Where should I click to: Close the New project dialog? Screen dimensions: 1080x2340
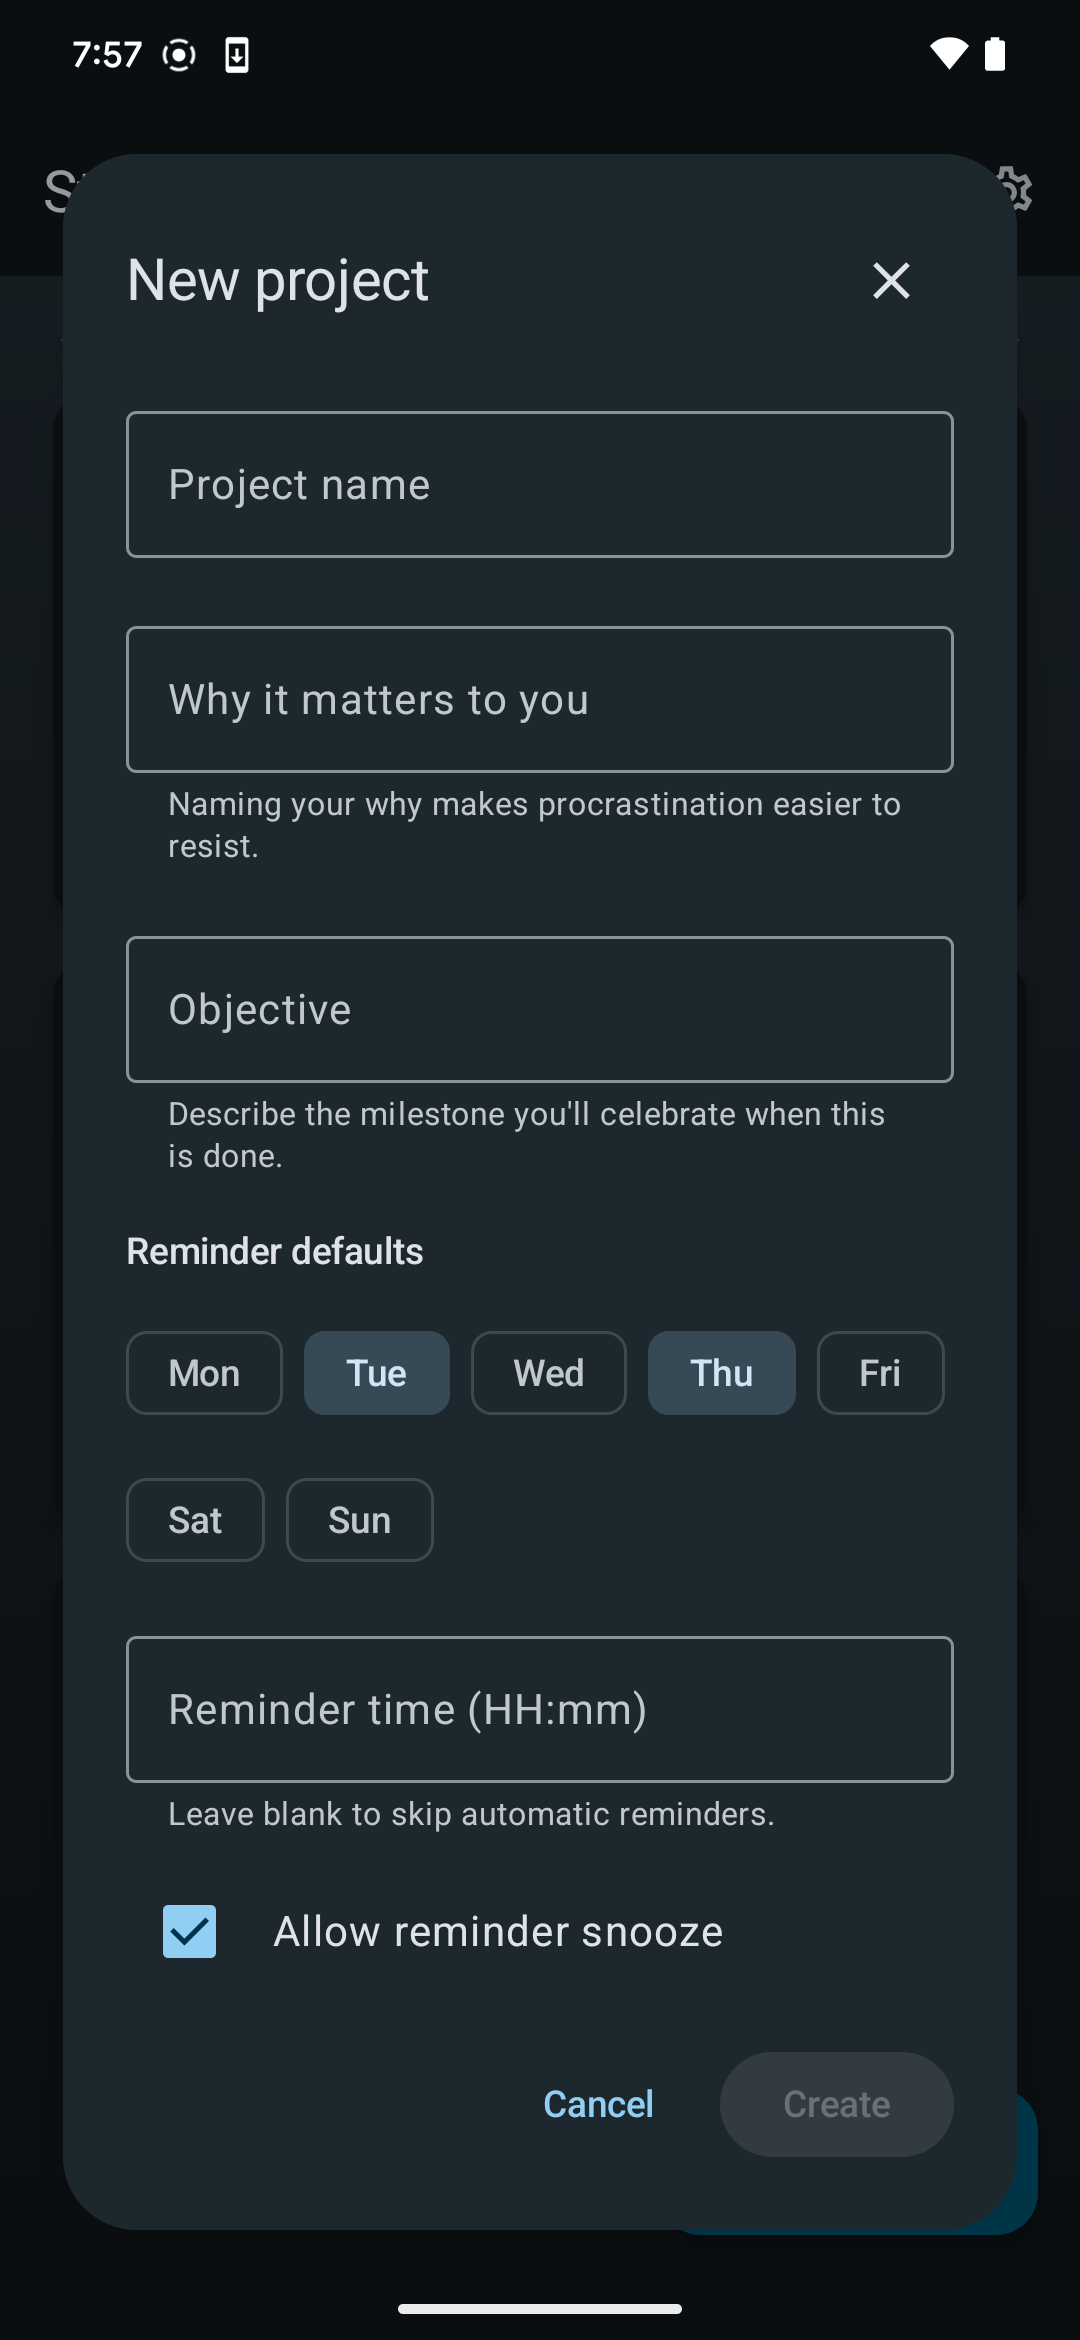[x=890, y=281]
